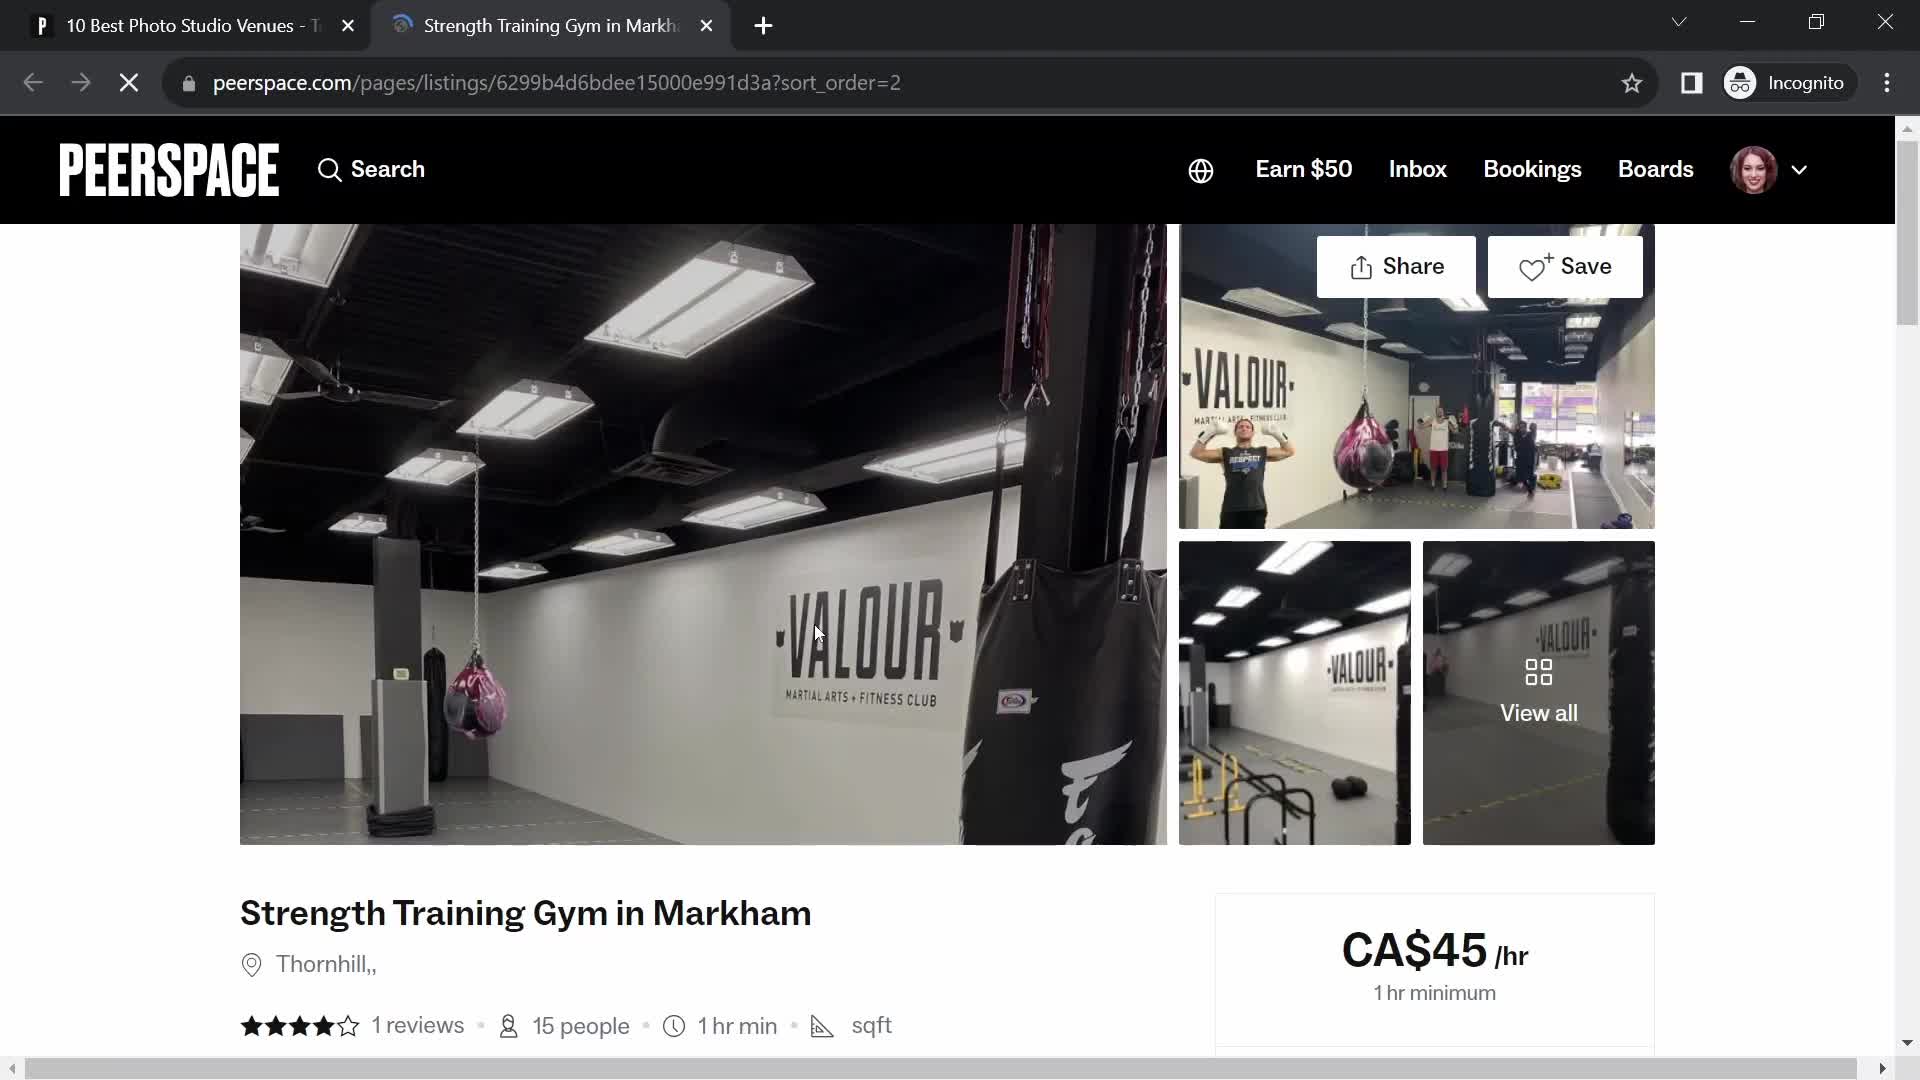Click the 1 reviews rating link
Screen dimensions: 1920x1080
pos(418,1026)
